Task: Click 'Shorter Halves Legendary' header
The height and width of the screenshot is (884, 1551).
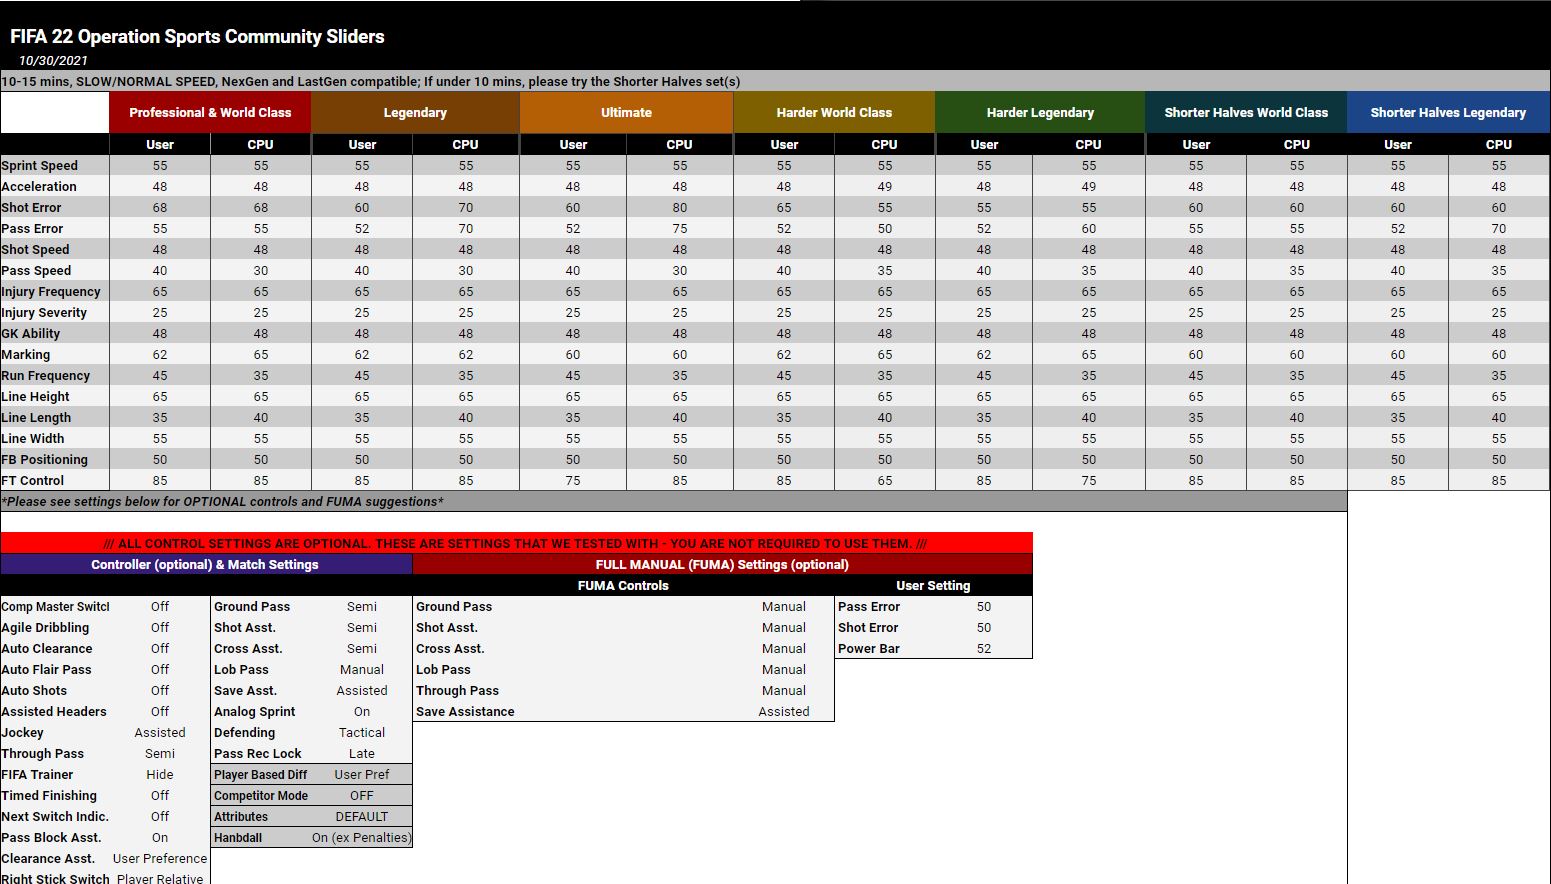Action: coord(1448,113)
